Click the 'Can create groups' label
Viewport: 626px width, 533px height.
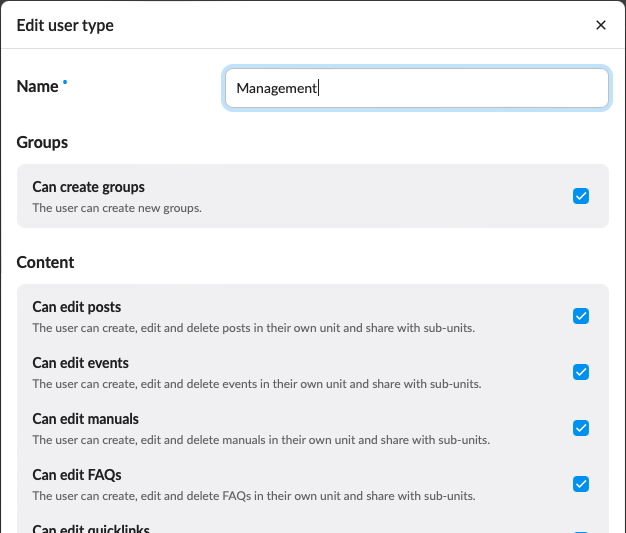pyautogui.click(x=89, y=187)
